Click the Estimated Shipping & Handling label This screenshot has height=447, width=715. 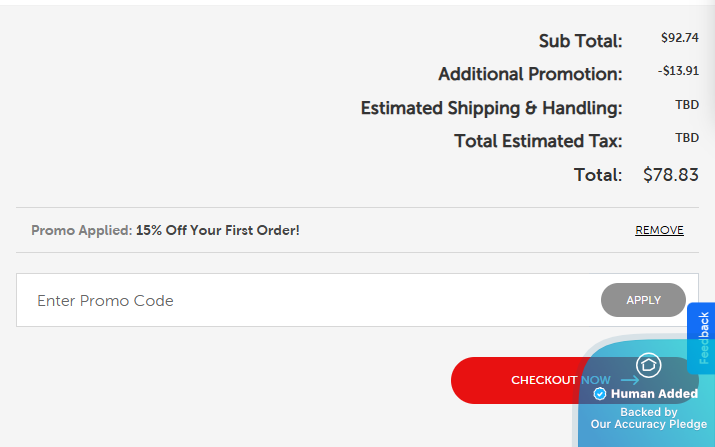point(491,108)
